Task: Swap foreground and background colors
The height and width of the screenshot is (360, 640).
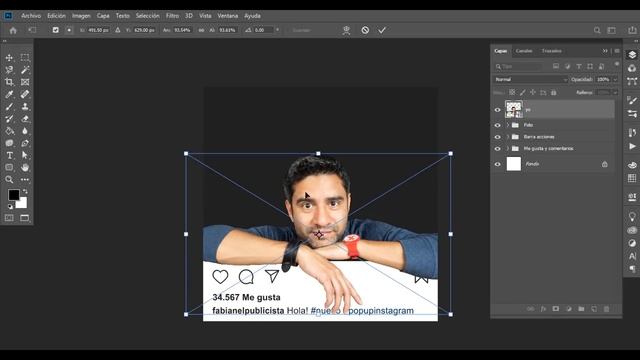Action: pyautogui.click(x=25, y=191)
